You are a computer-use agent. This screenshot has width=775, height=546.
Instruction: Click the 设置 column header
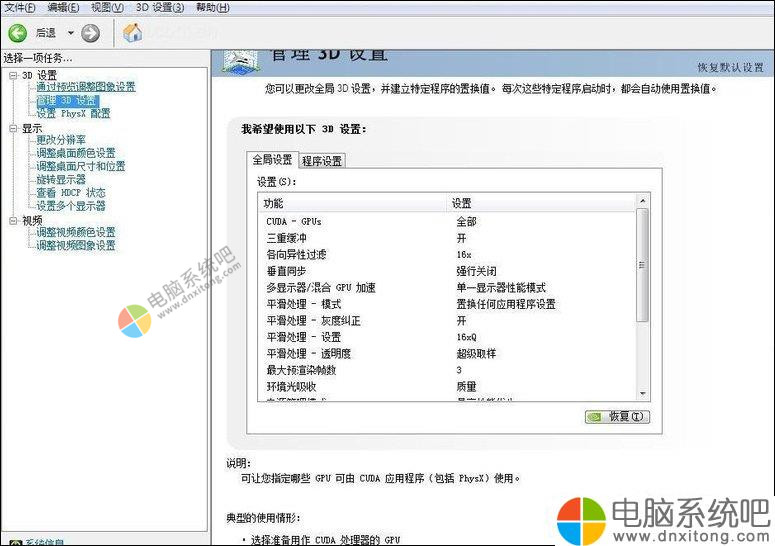pyautogui.click(x=542, y=203)
